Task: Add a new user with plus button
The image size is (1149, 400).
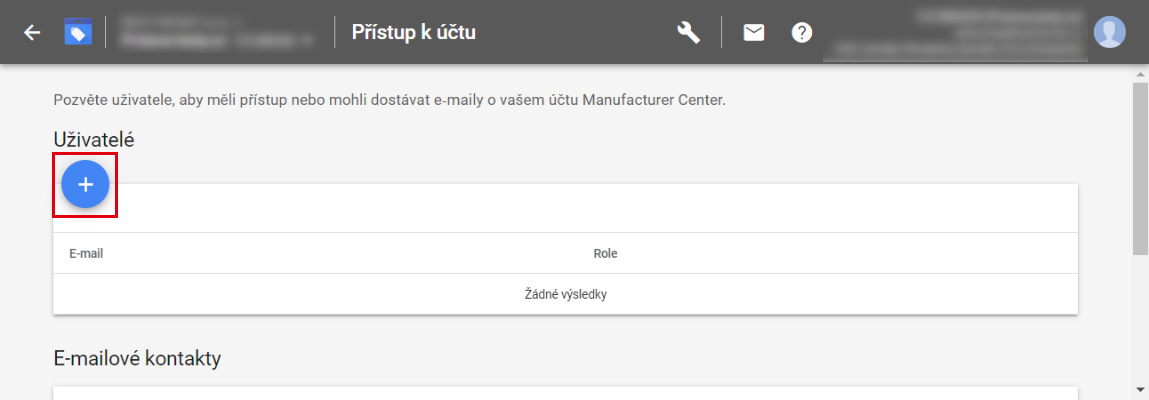Action: coord(86,185)
